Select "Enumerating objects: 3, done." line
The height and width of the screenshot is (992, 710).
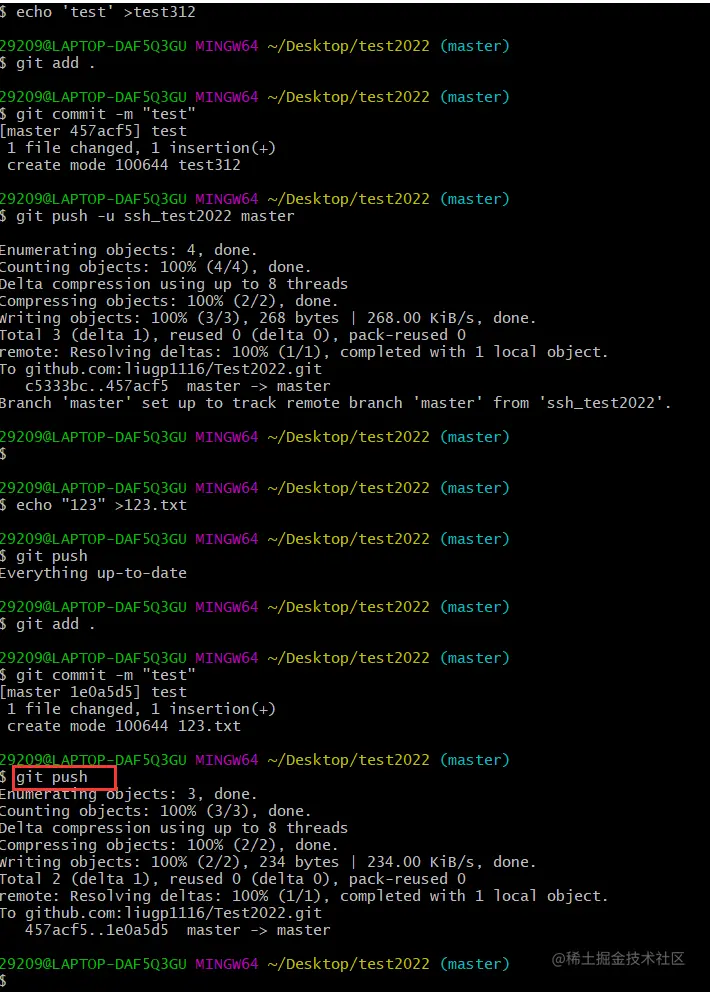click(128, 794)
